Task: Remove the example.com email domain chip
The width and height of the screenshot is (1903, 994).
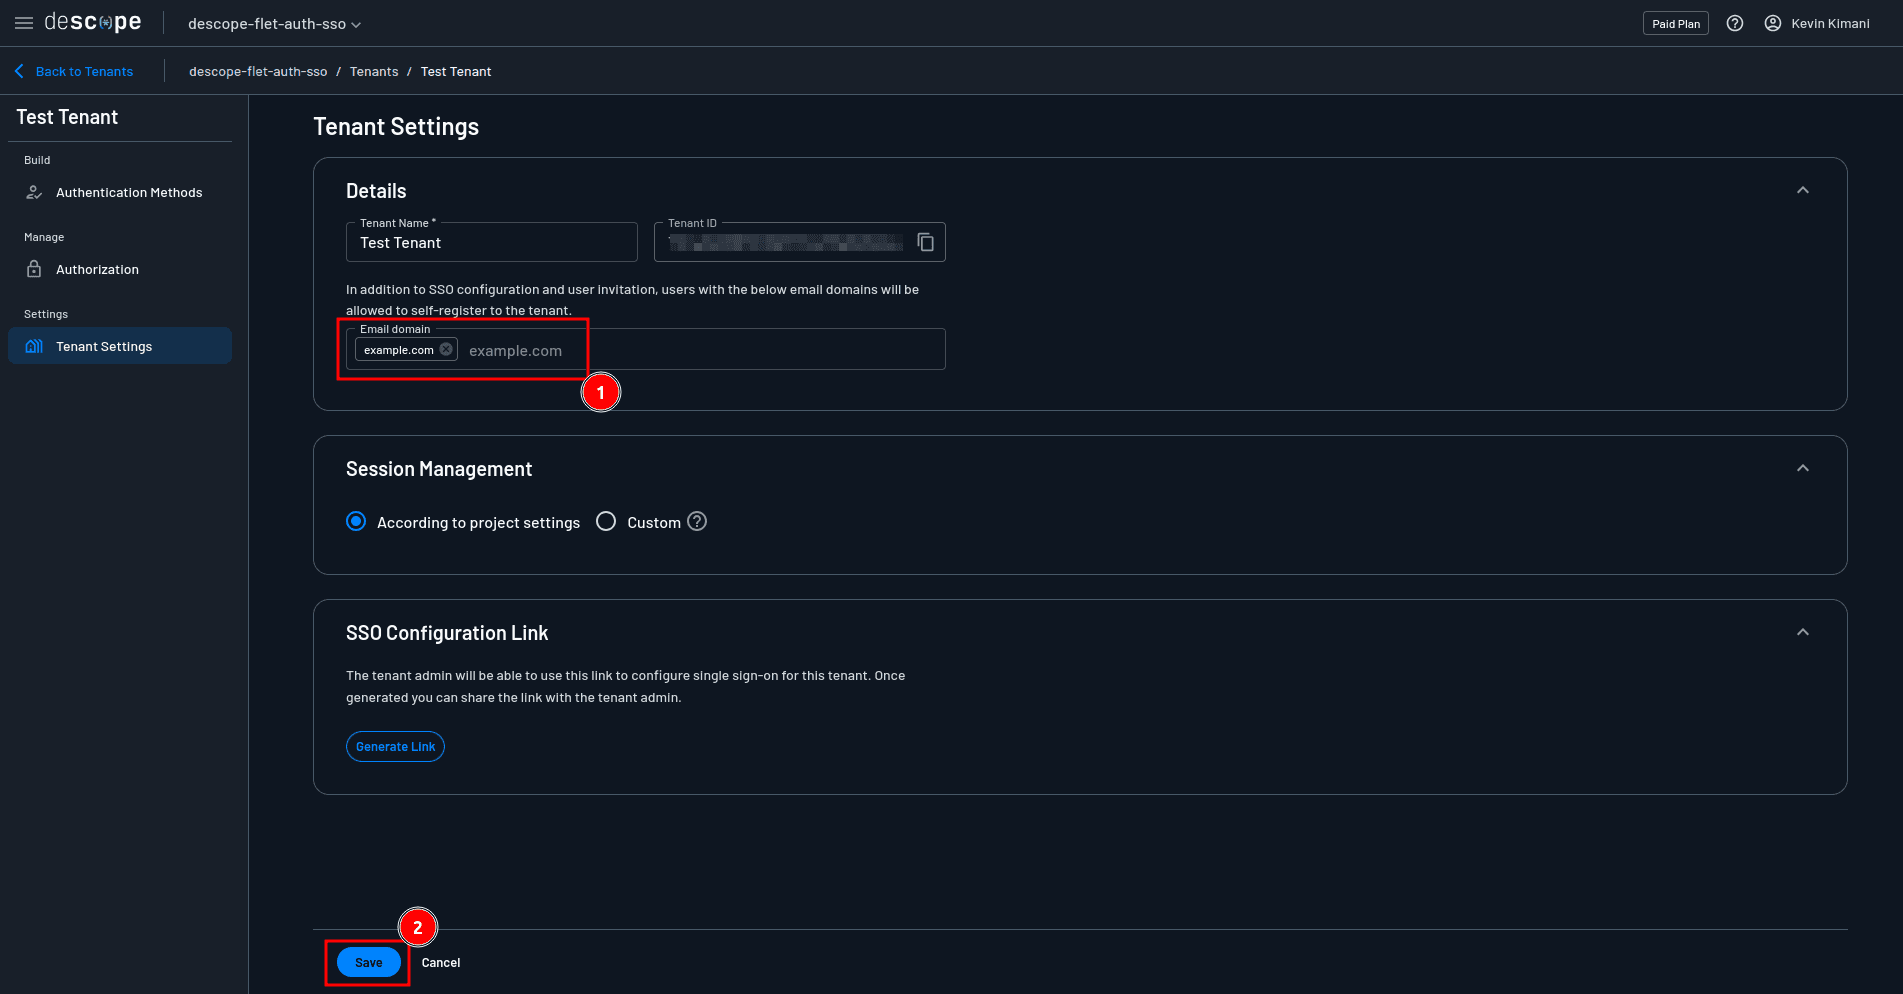Action: (x=446, y=349)
